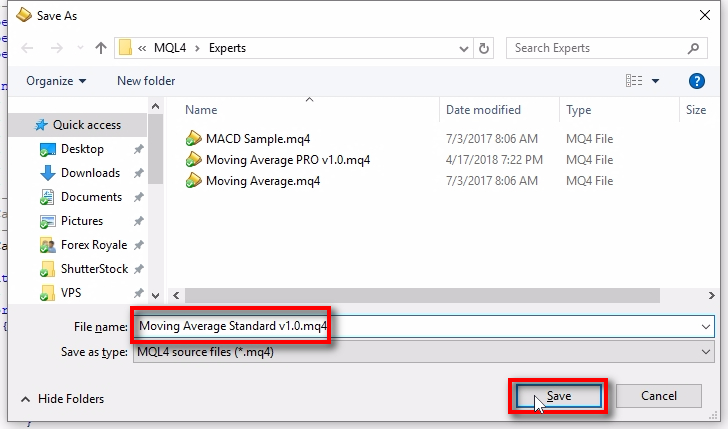Select the MACD Sample.mq4 file icon
Screen dimensions: 728x429
click(x=194, y=138)
